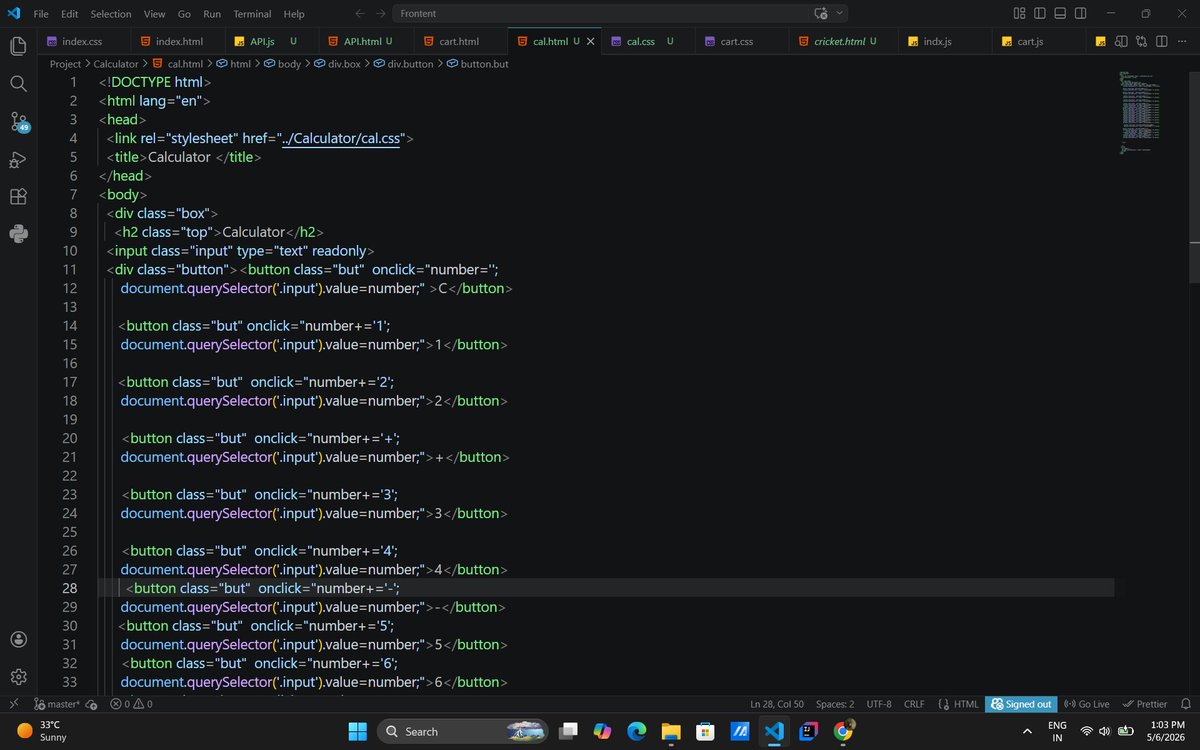Open the Edit menu

[x=69, y=14]
